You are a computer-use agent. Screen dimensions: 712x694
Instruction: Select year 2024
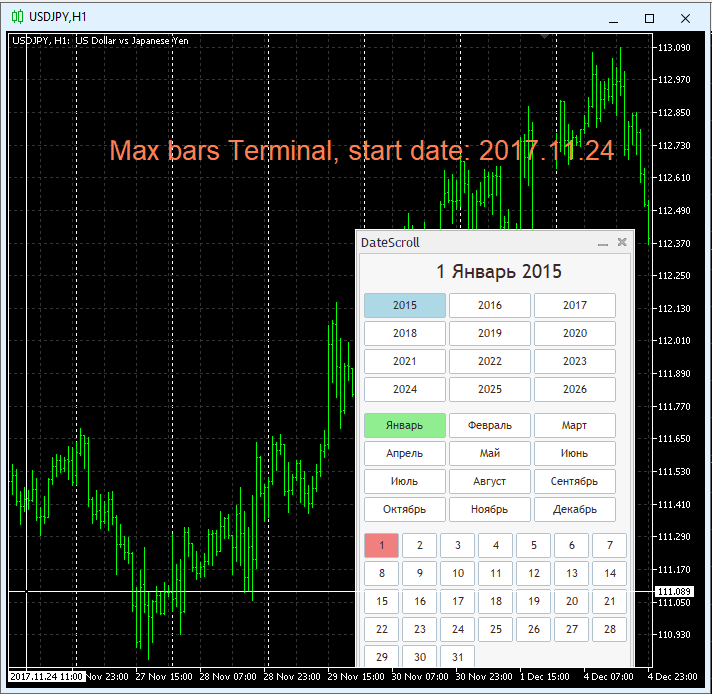[x=405, y=389]
